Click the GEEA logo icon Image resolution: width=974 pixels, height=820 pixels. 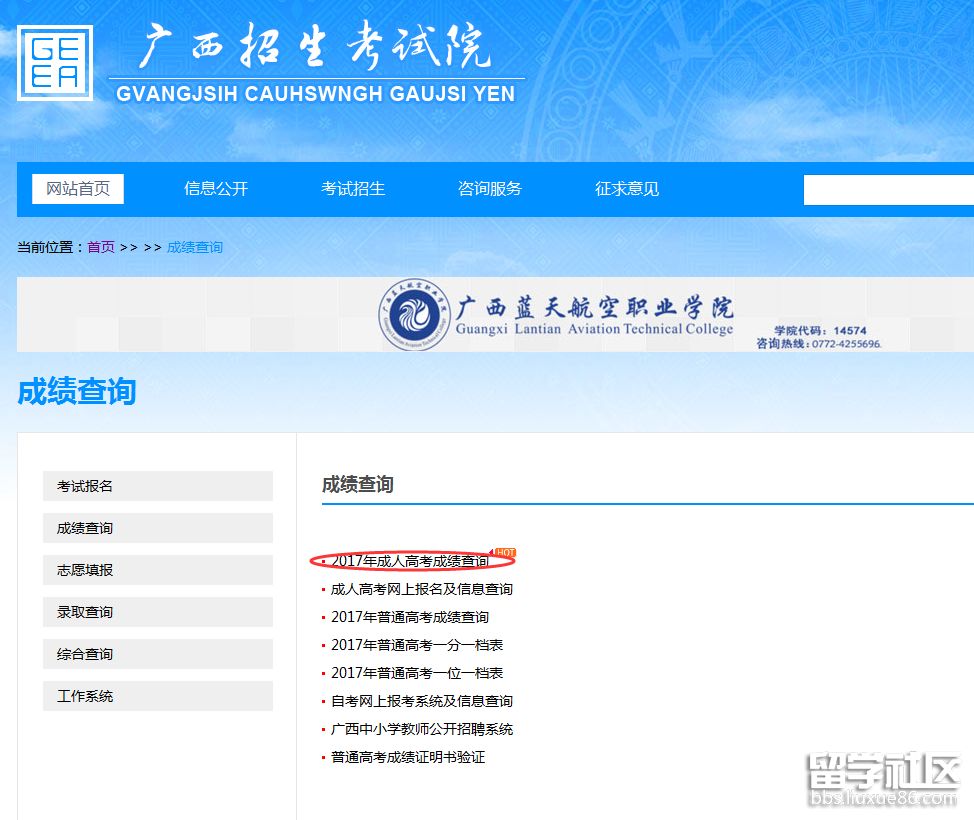[x=55, y=63]
